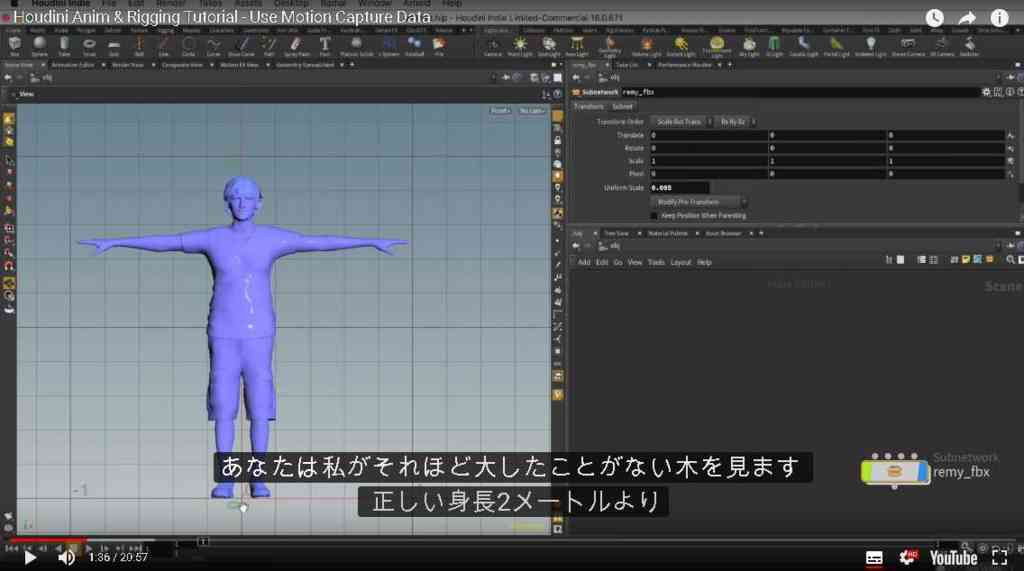This screenshot has height=571, width=1024.
Task: Select the Spray Paint shelf tool
Action: tap(296, 46)
